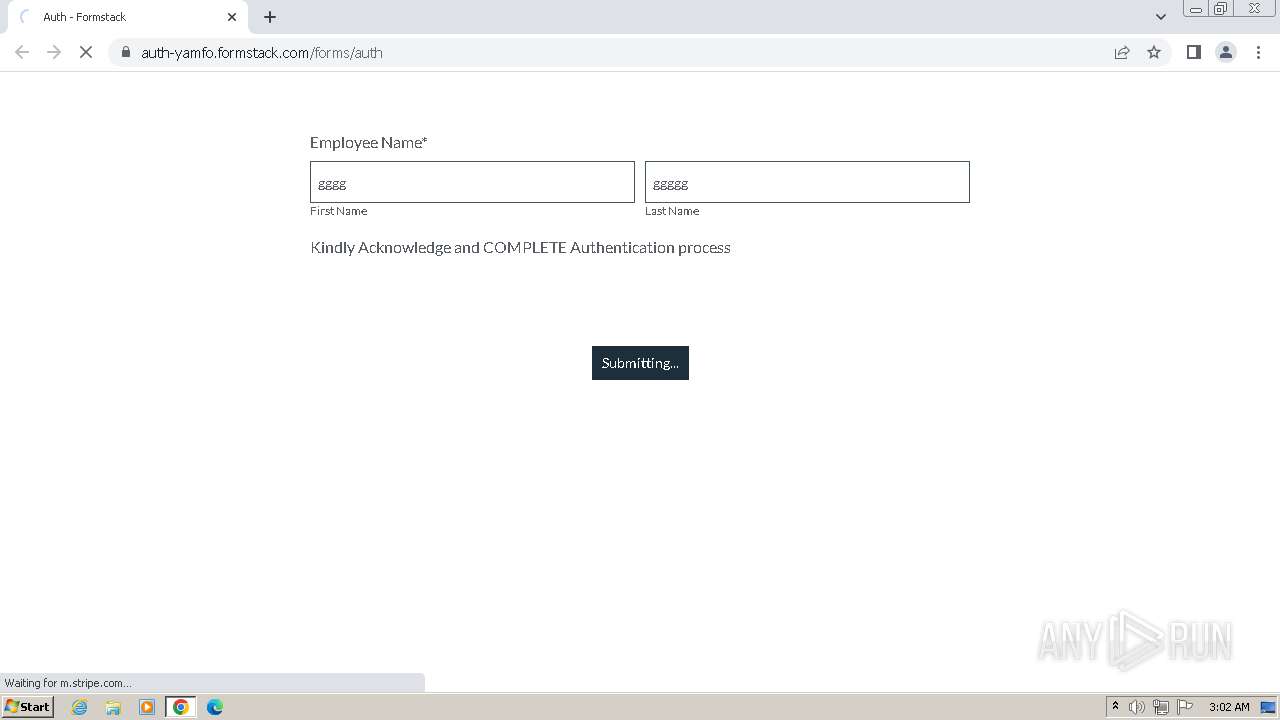Open the Chrome three-dot menu
The height and width of the screenshot is (720, 1280).
(1258, 52)
